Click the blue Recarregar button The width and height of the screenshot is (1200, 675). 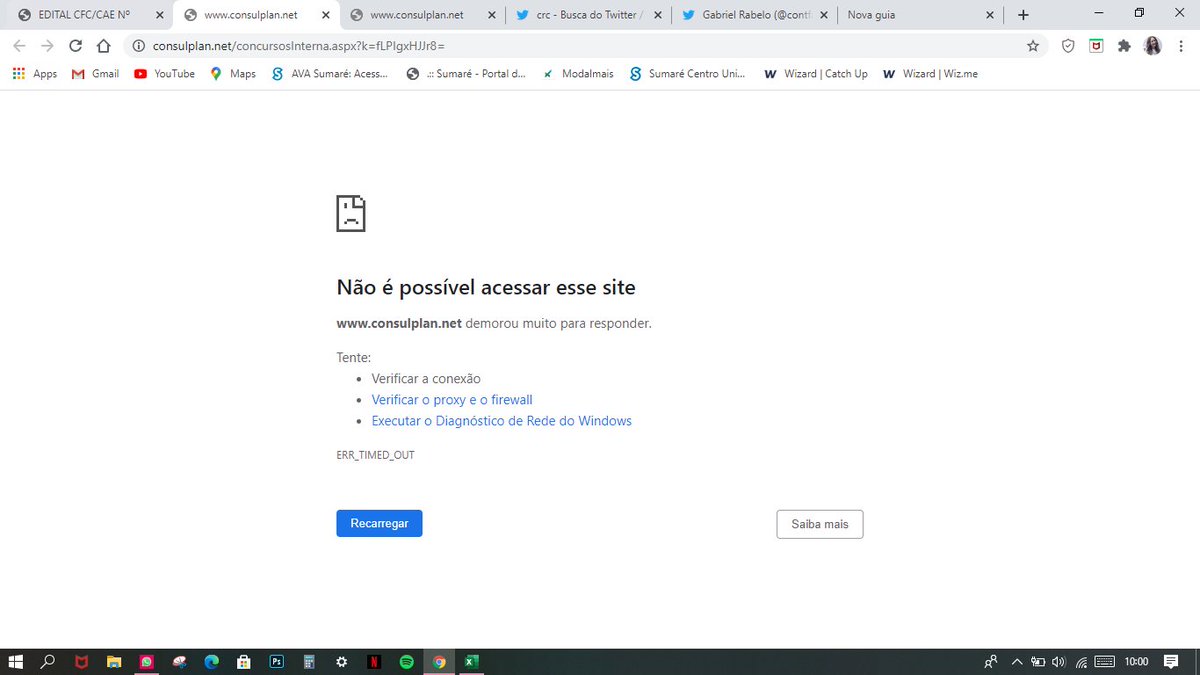[379, 524]
